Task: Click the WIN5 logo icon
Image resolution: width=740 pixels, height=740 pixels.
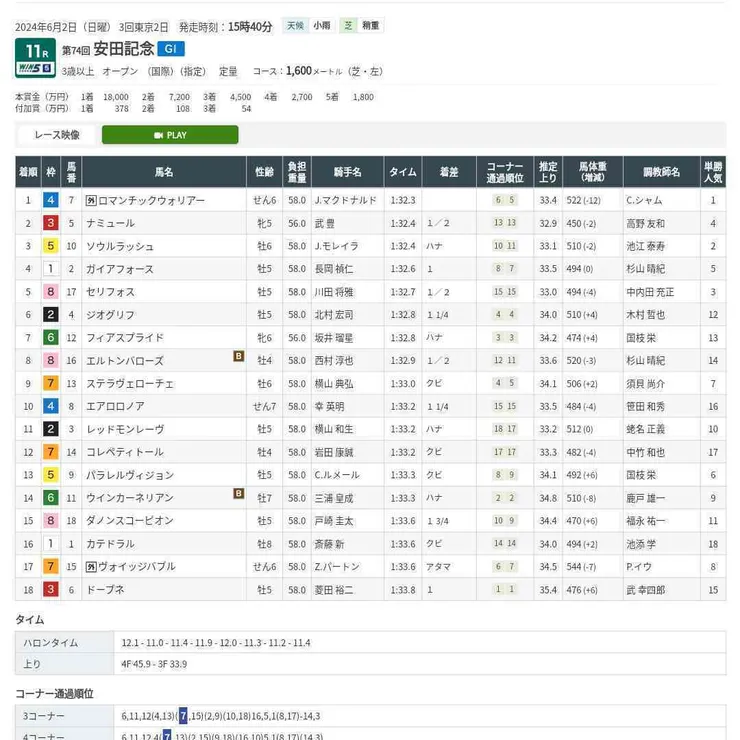Action: coord(34,69)
